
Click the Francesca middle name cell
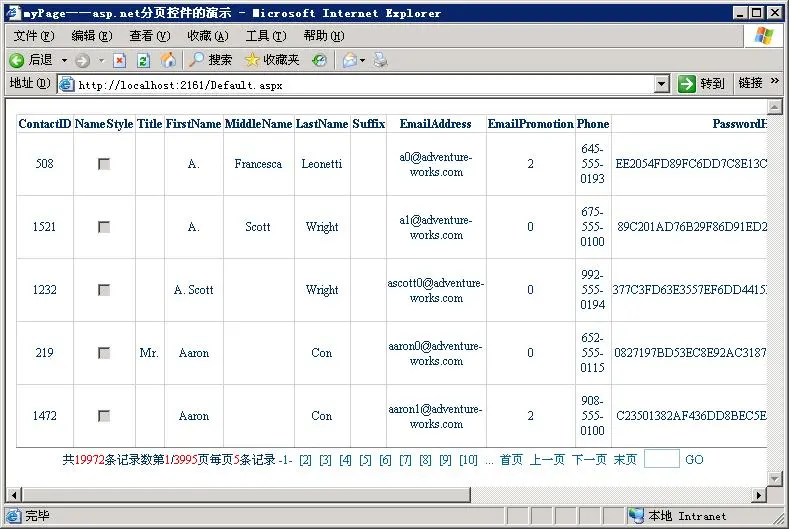click(258, 164)
